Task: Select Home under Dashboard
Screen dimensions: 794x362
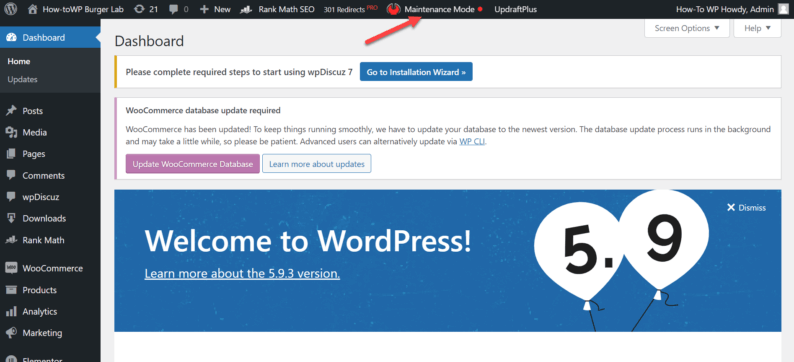Action: click(x=19, y=61)
